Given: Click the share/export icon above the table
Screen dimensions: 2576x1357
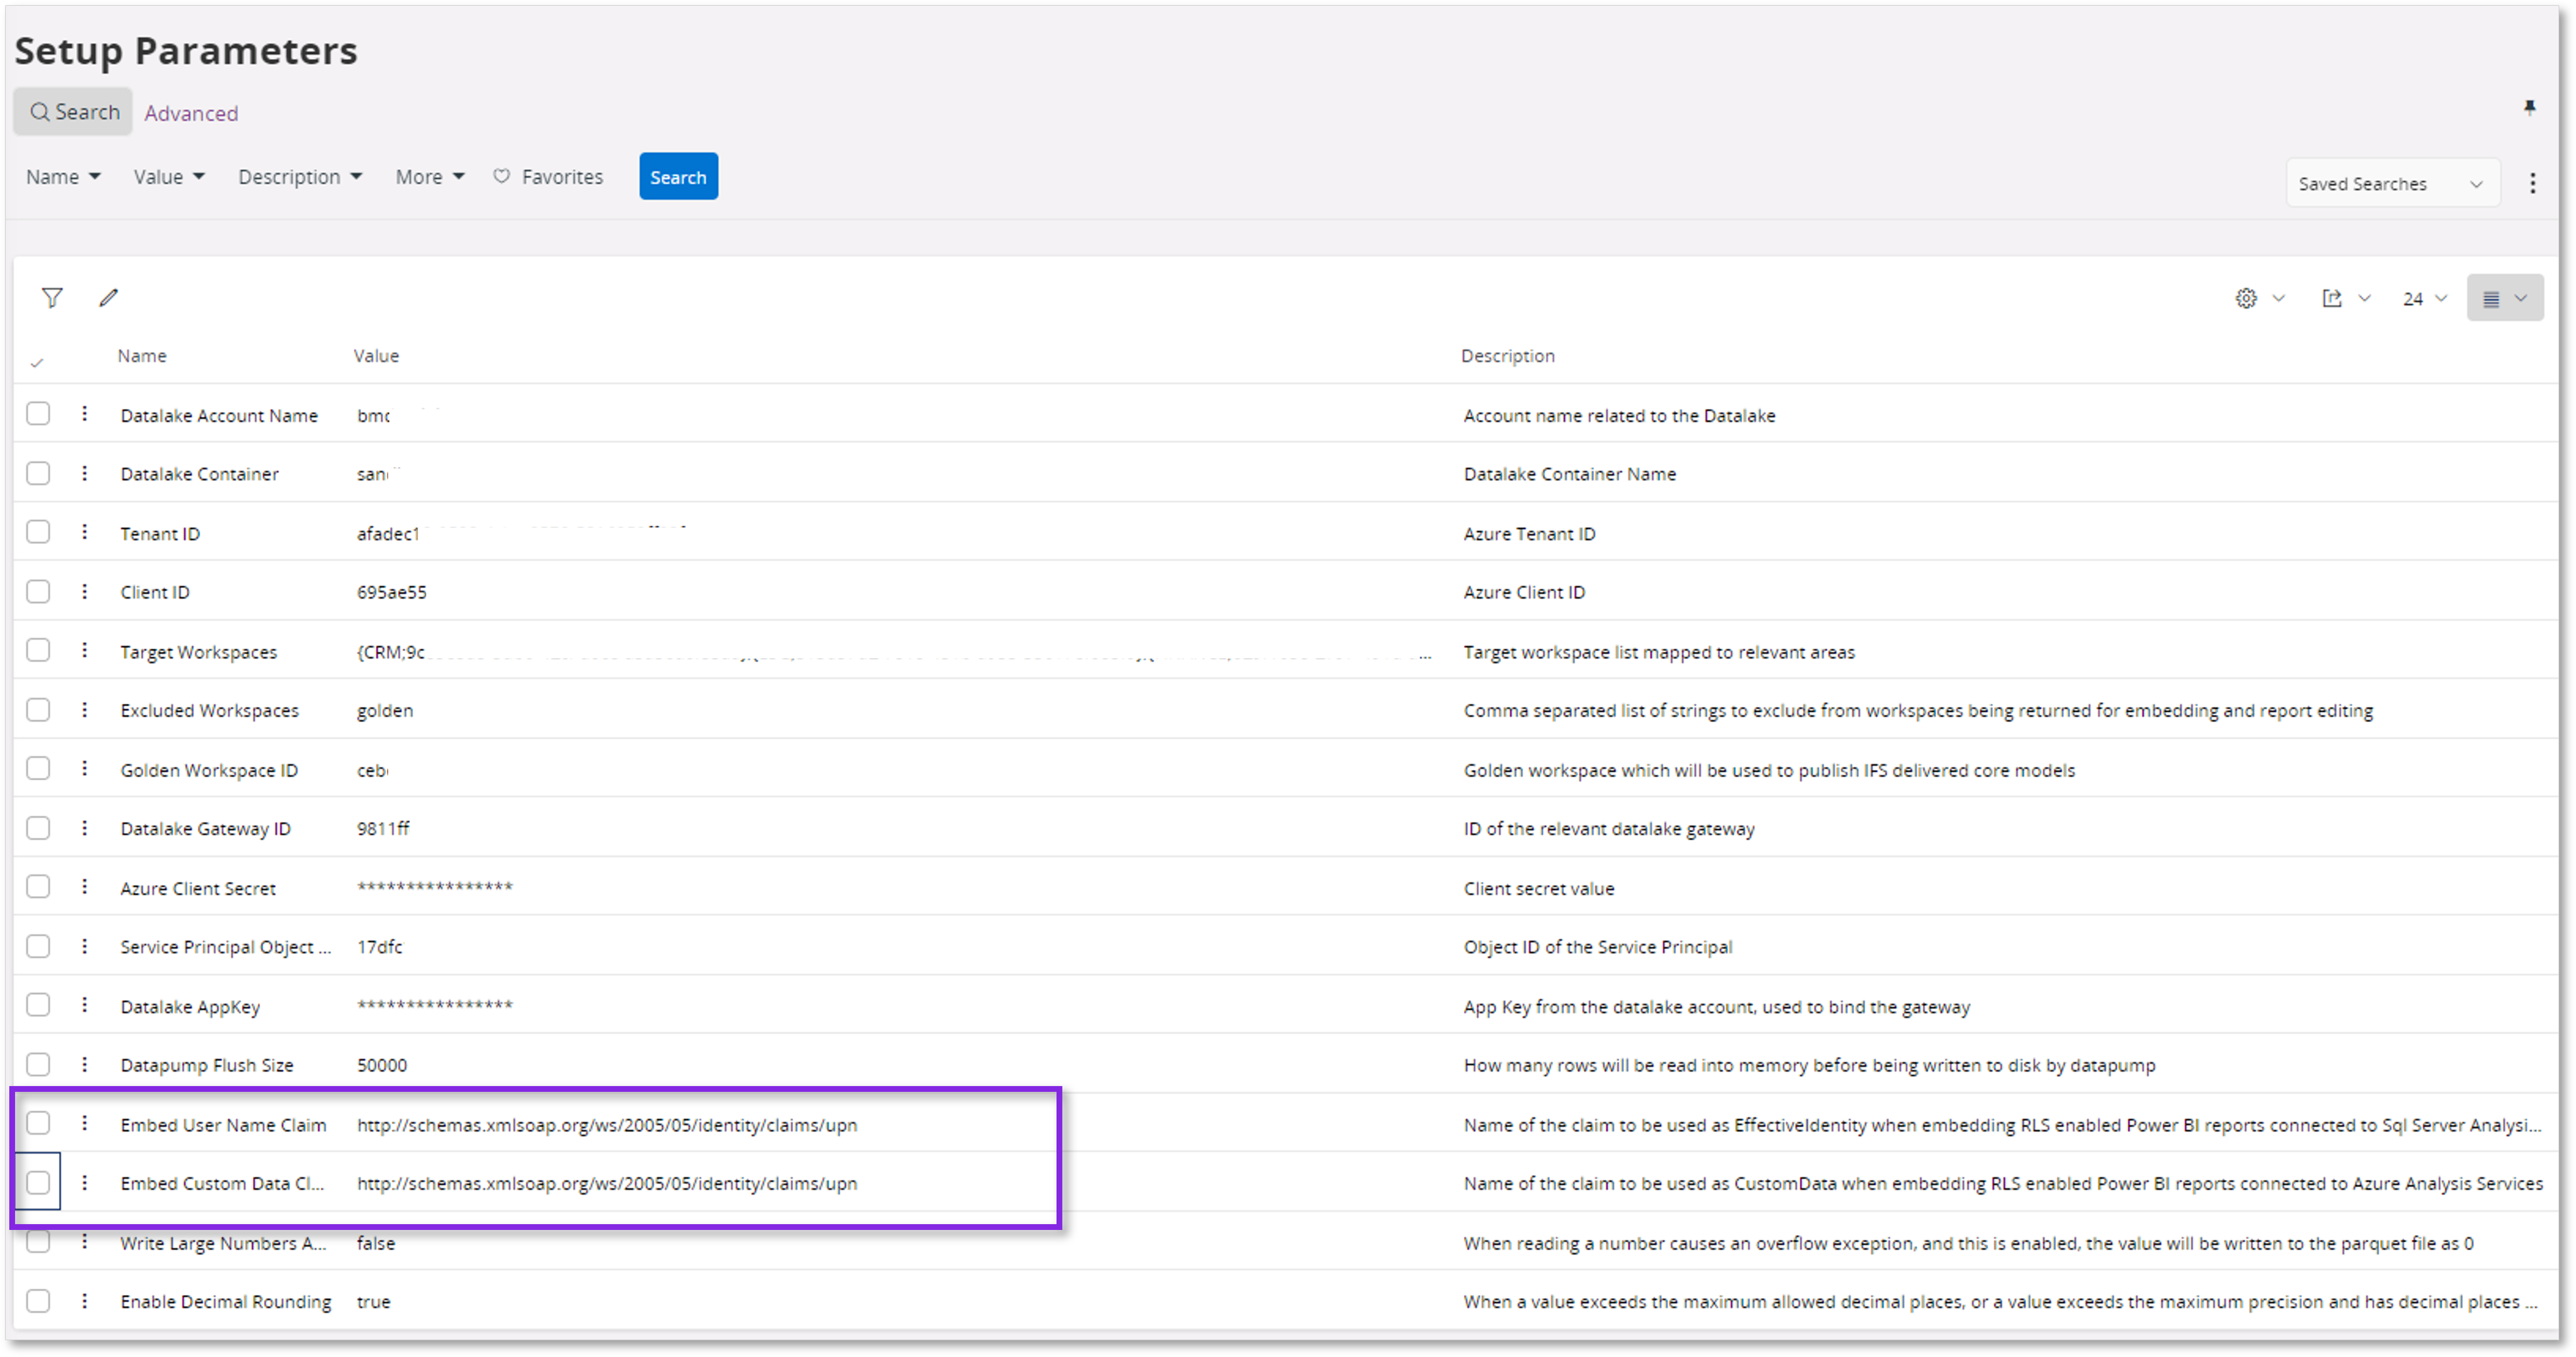Looking at the screenshot, I should (2332, 297).
